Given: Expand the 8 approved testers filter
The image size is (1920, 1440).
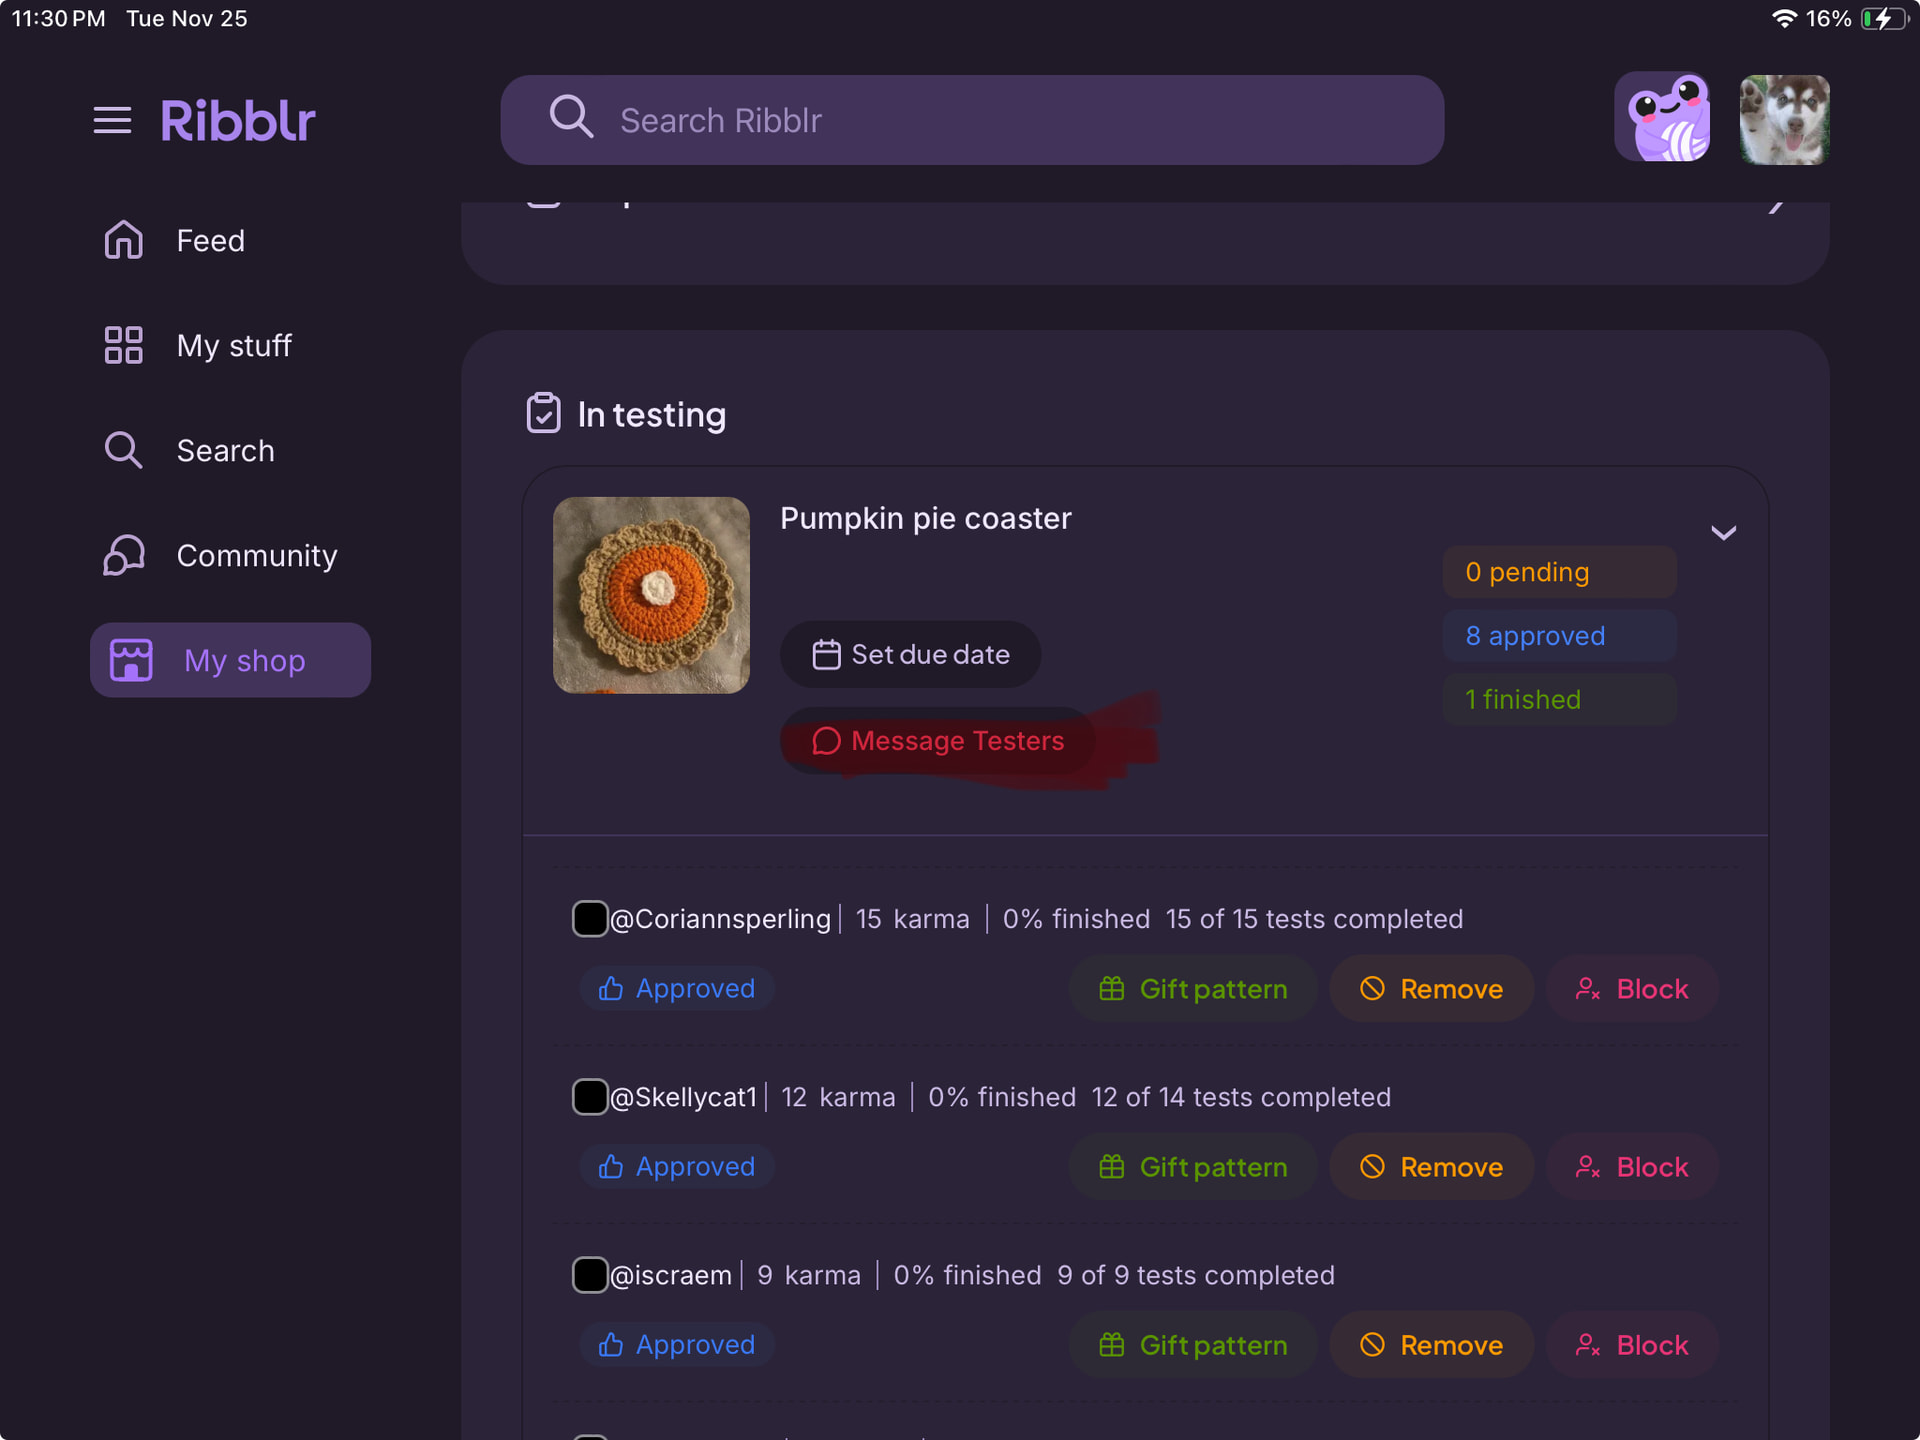Looking at the screenshot, I should pos(1558,636).
